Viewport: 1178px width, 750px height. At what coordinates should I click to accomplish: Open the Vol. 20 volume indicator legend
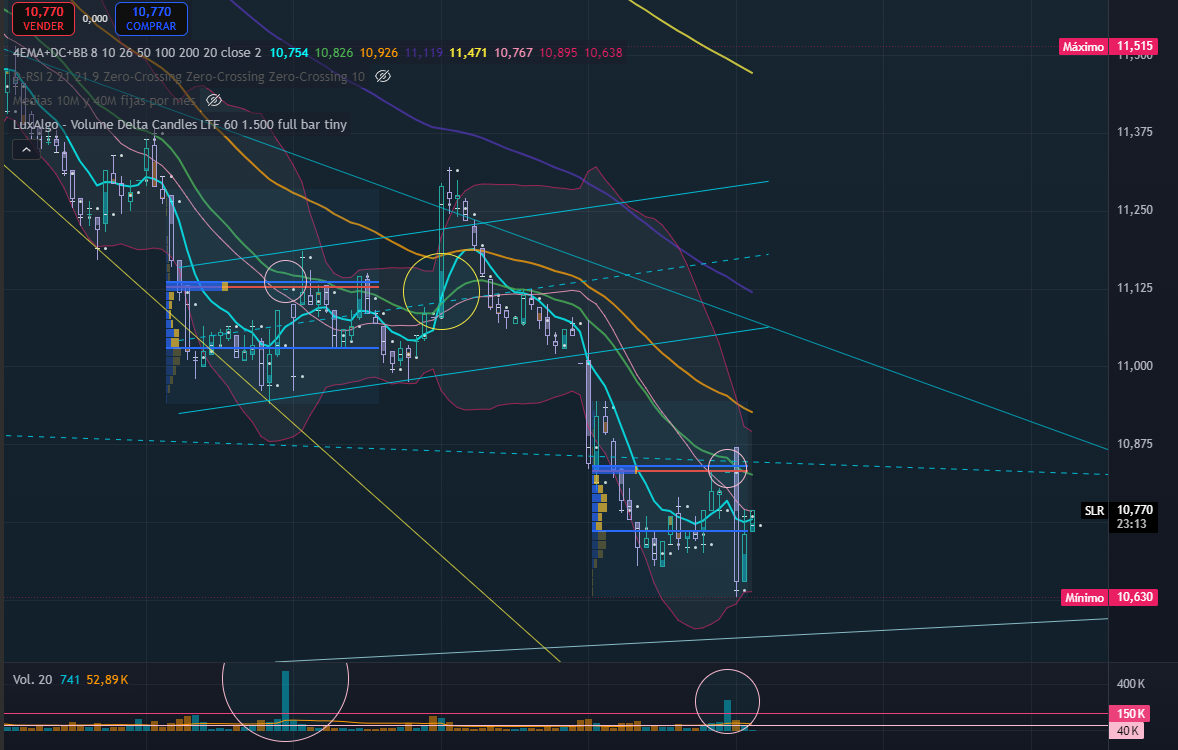tap(32, 679)
